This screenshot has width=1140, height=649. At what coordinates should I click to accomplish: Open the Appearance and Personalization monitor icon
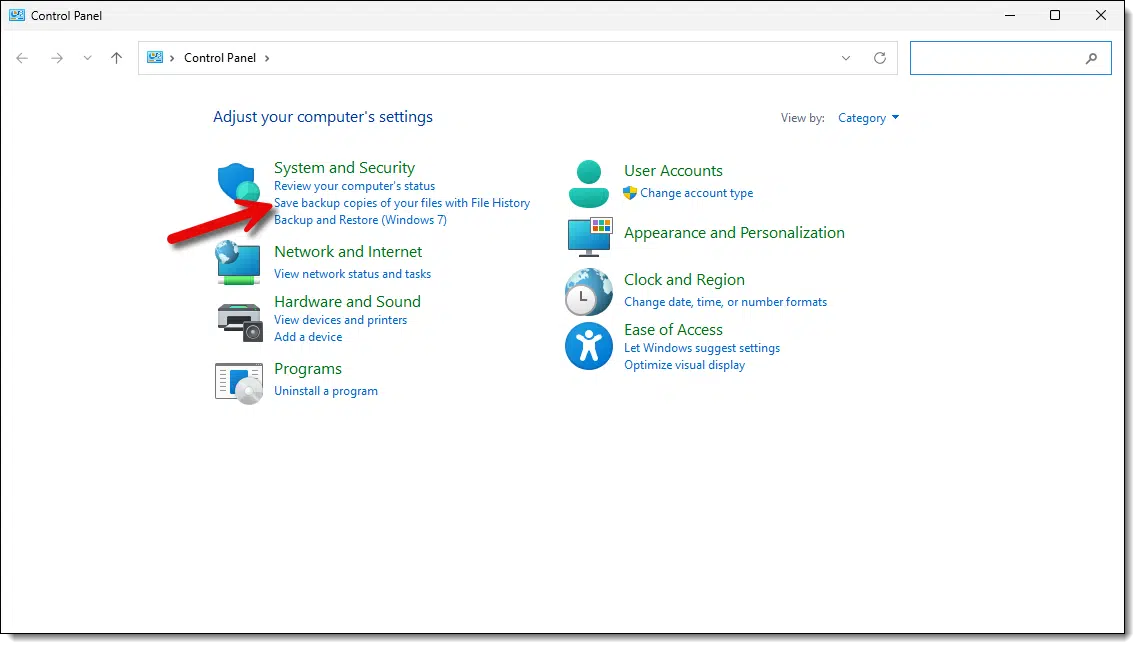click(590, 237)
